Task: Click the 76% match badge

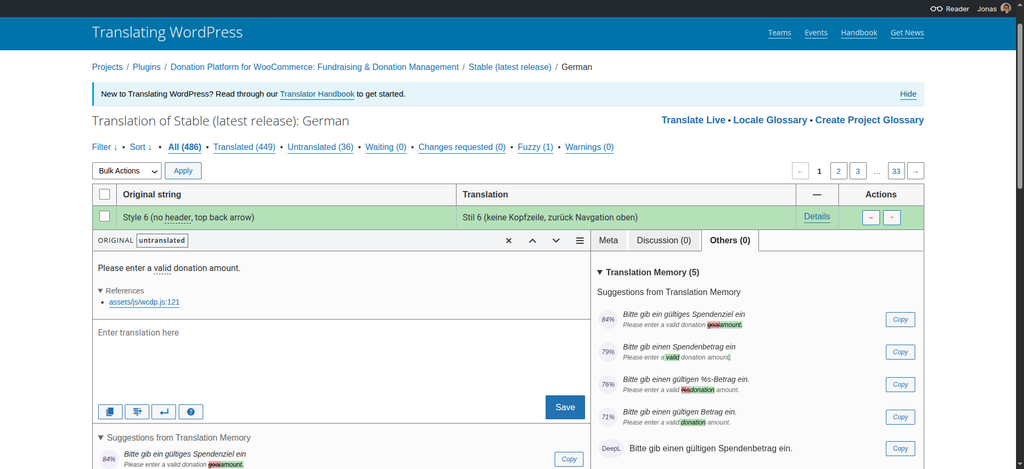Action: click(608, 385)
